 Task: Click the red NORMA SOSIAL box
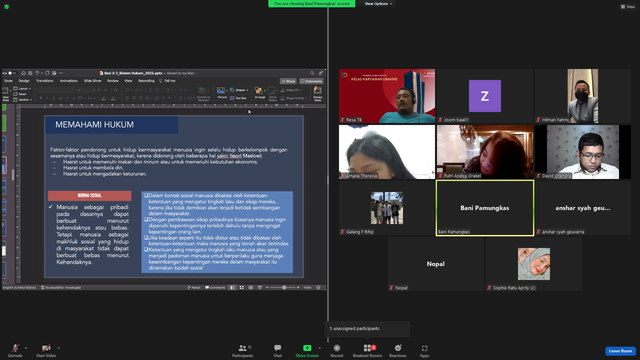point(90,196)
